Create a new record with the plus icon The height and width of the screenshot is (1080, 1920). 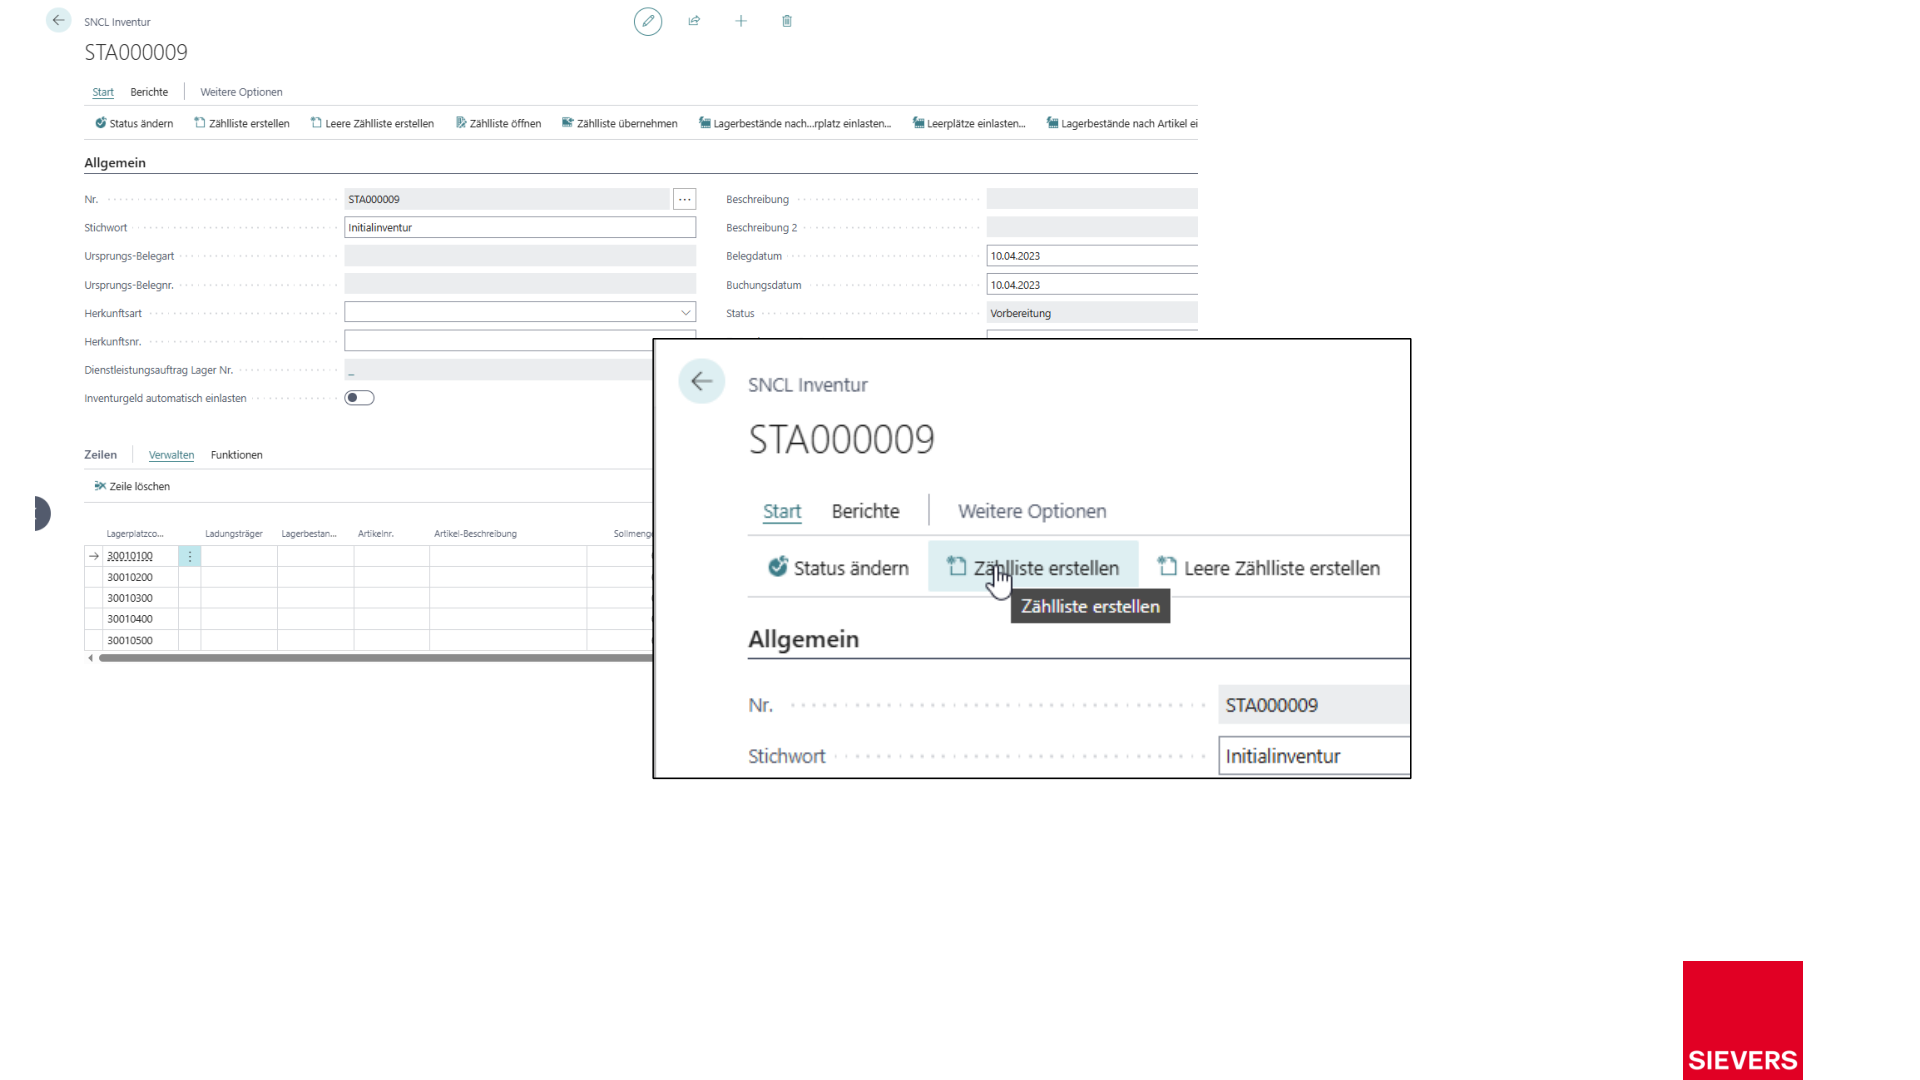741,21
